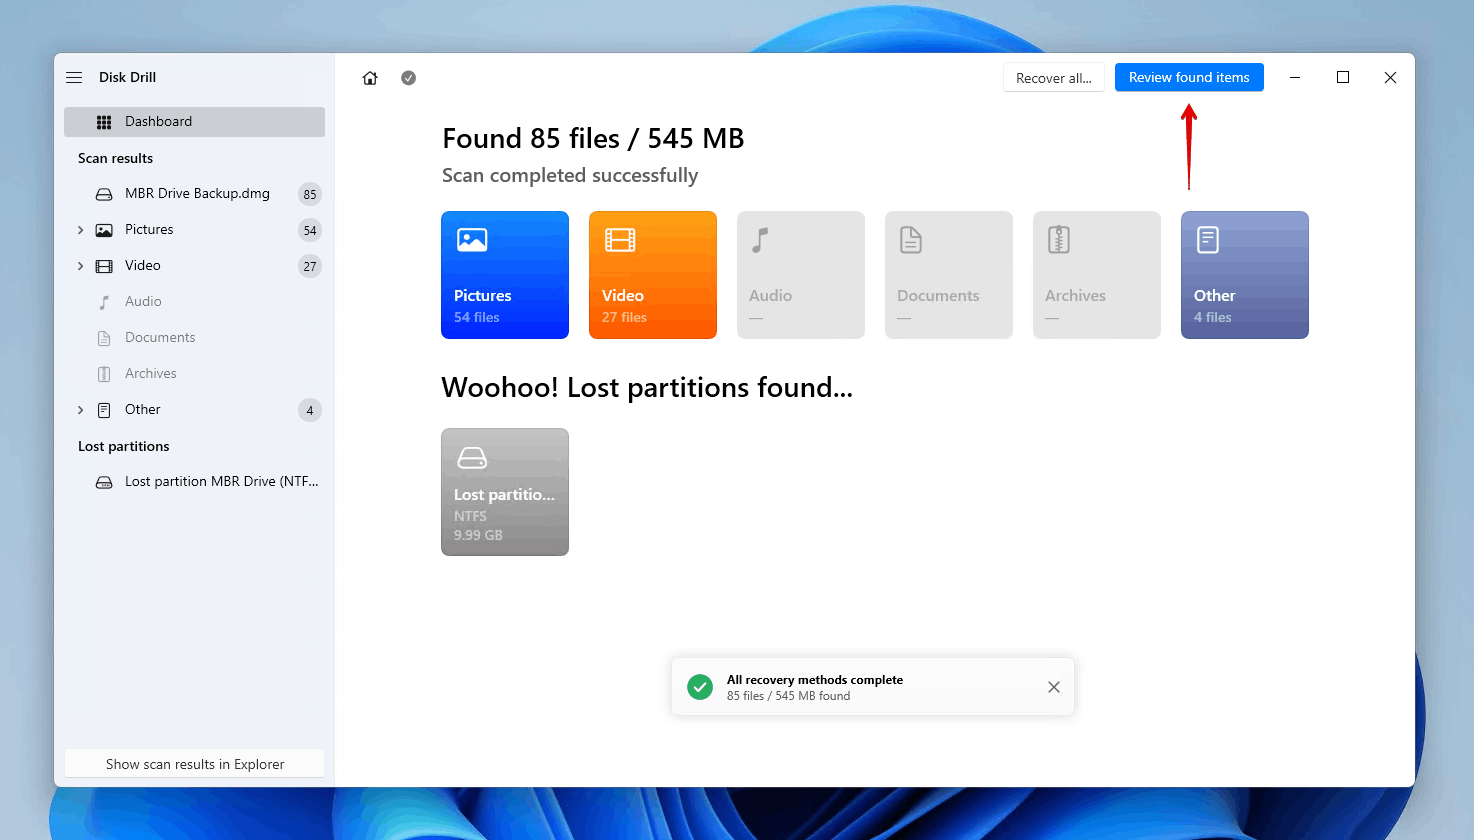1474x840 pixels.
Task: Open Documents category in sidebar
Action: click(x=194, y=338)
